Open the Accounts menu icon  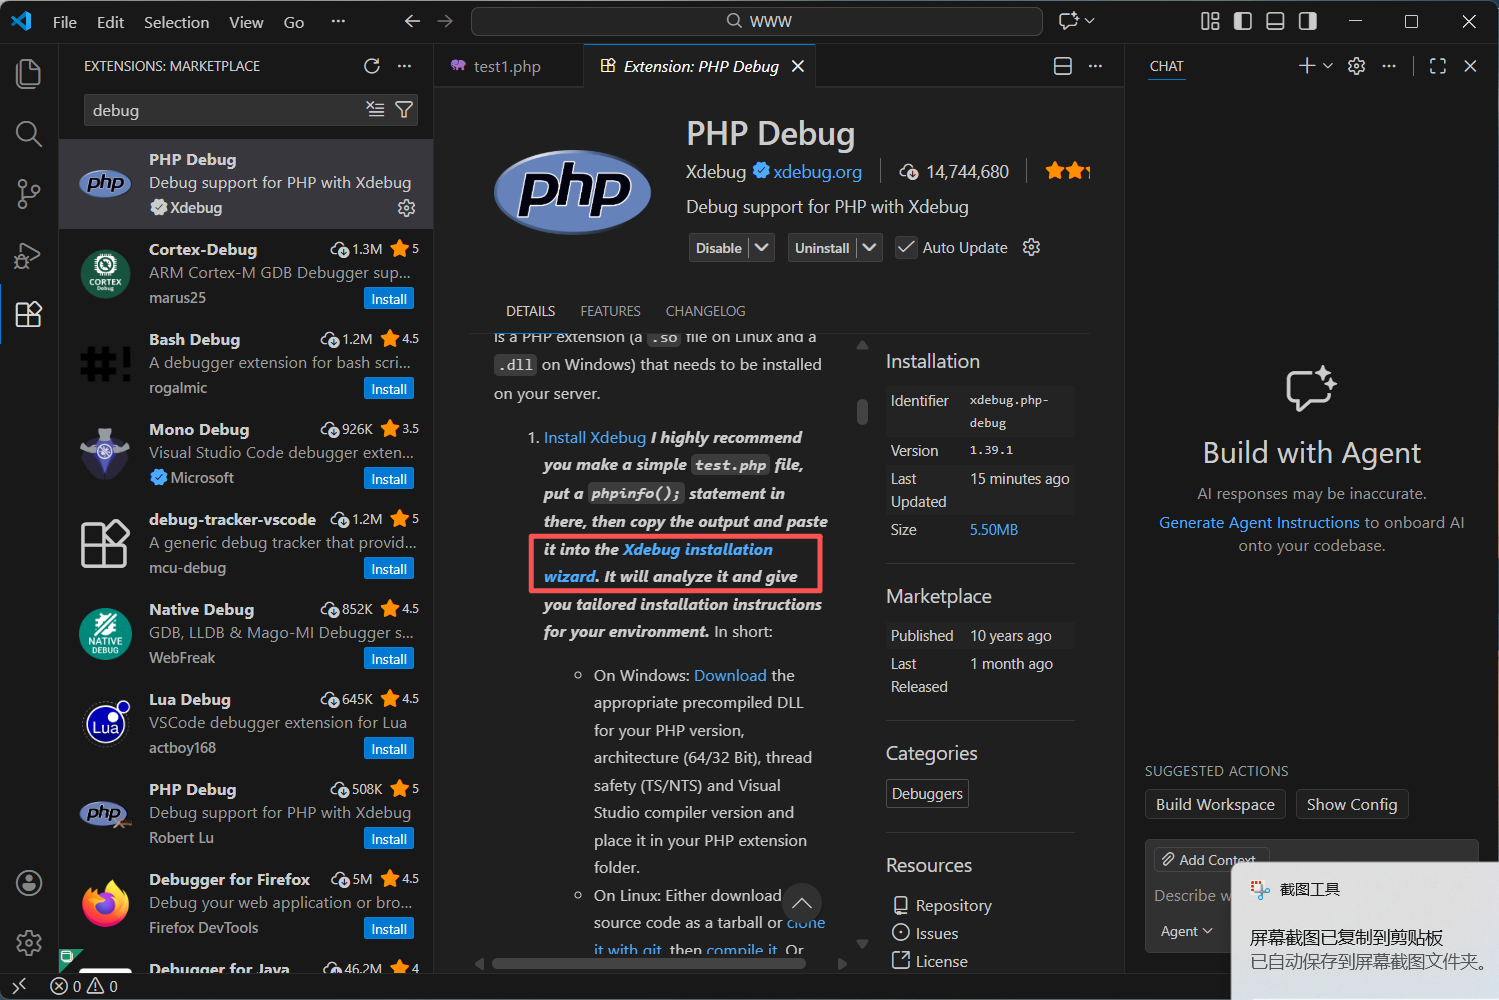29,882
